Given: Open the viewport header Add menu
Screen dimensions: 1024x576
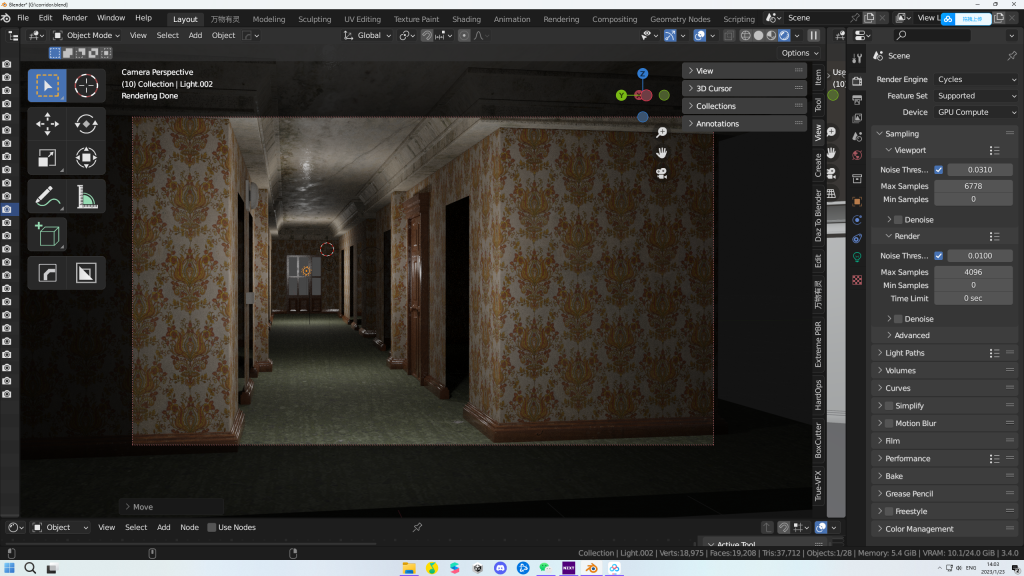Looking at the screenshot, I should pyautogui.click(x=195, y=35).
